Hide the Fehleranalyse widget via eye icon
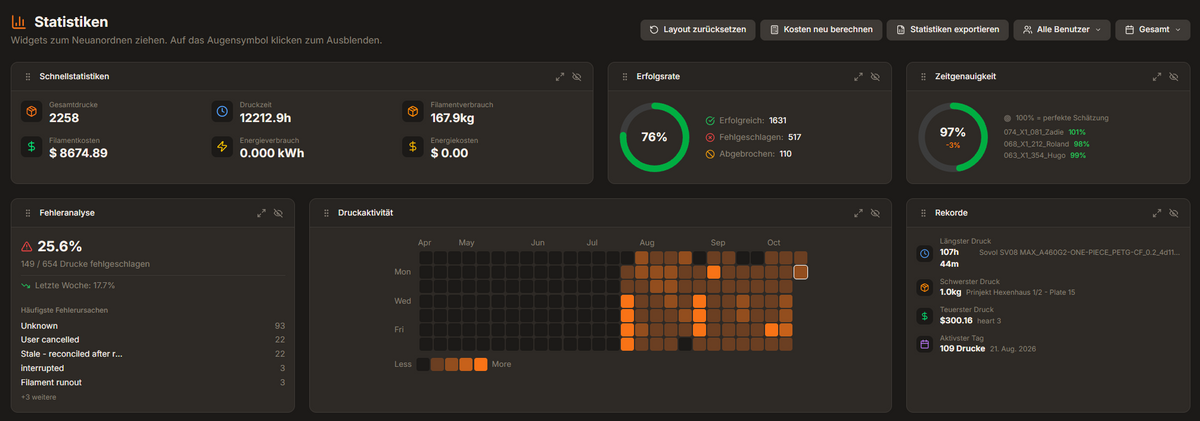Viewport: 1200px width, 421px height. pos(278,213)
